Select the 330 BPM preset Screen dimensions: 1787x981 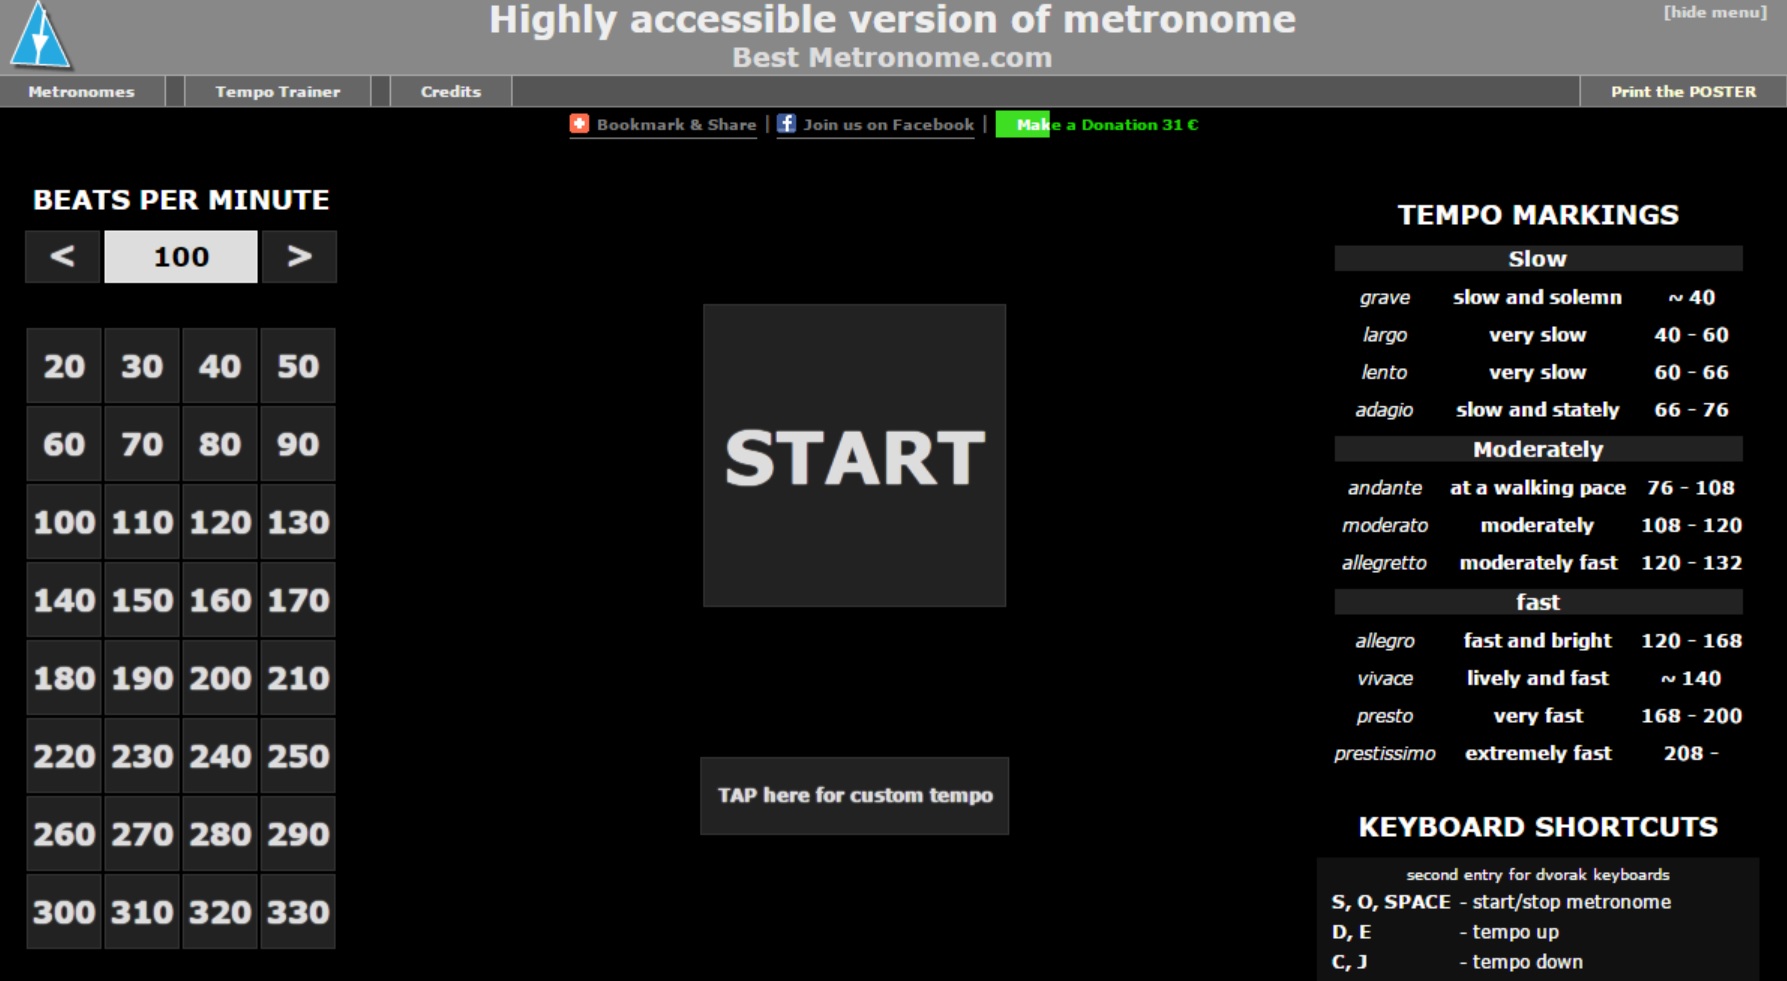pyautogui.click(x=298, y=912)
